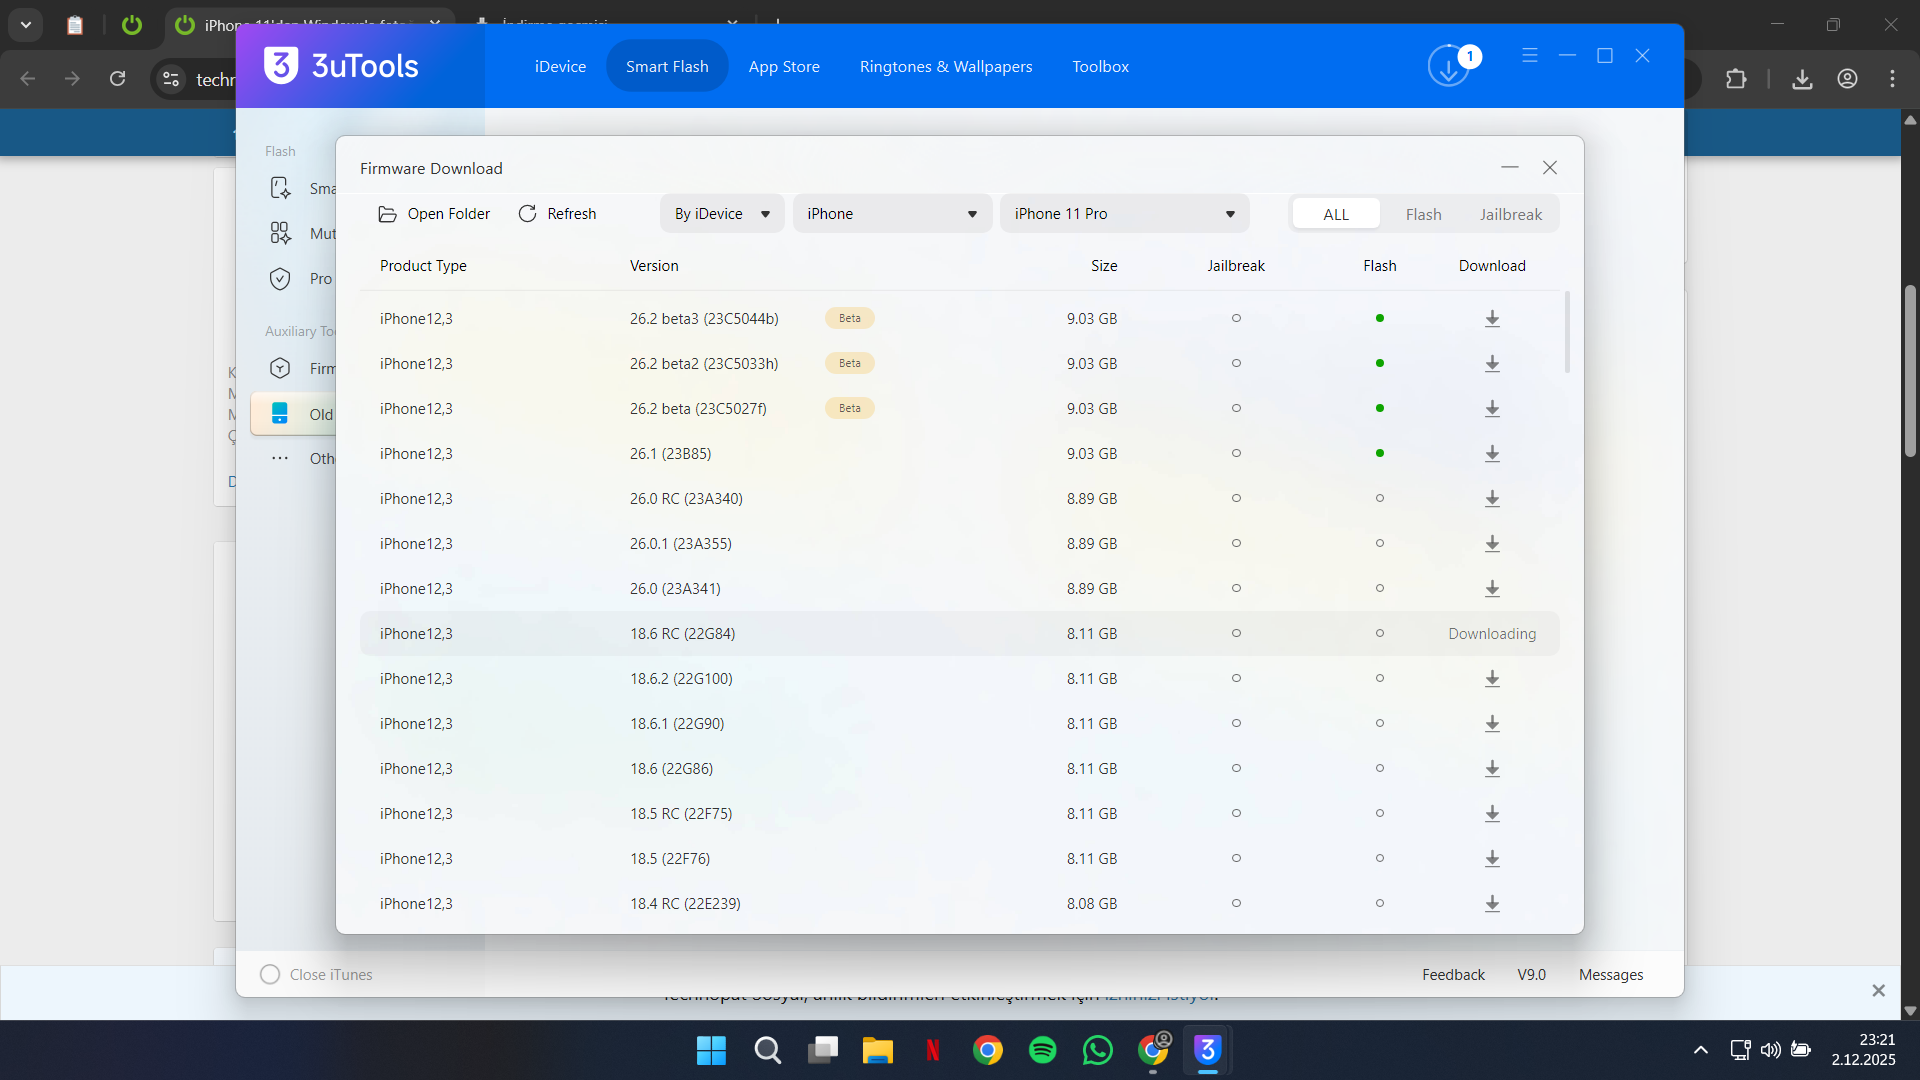Click the Refresh icon in firmware toolbar

coord(528,214)
